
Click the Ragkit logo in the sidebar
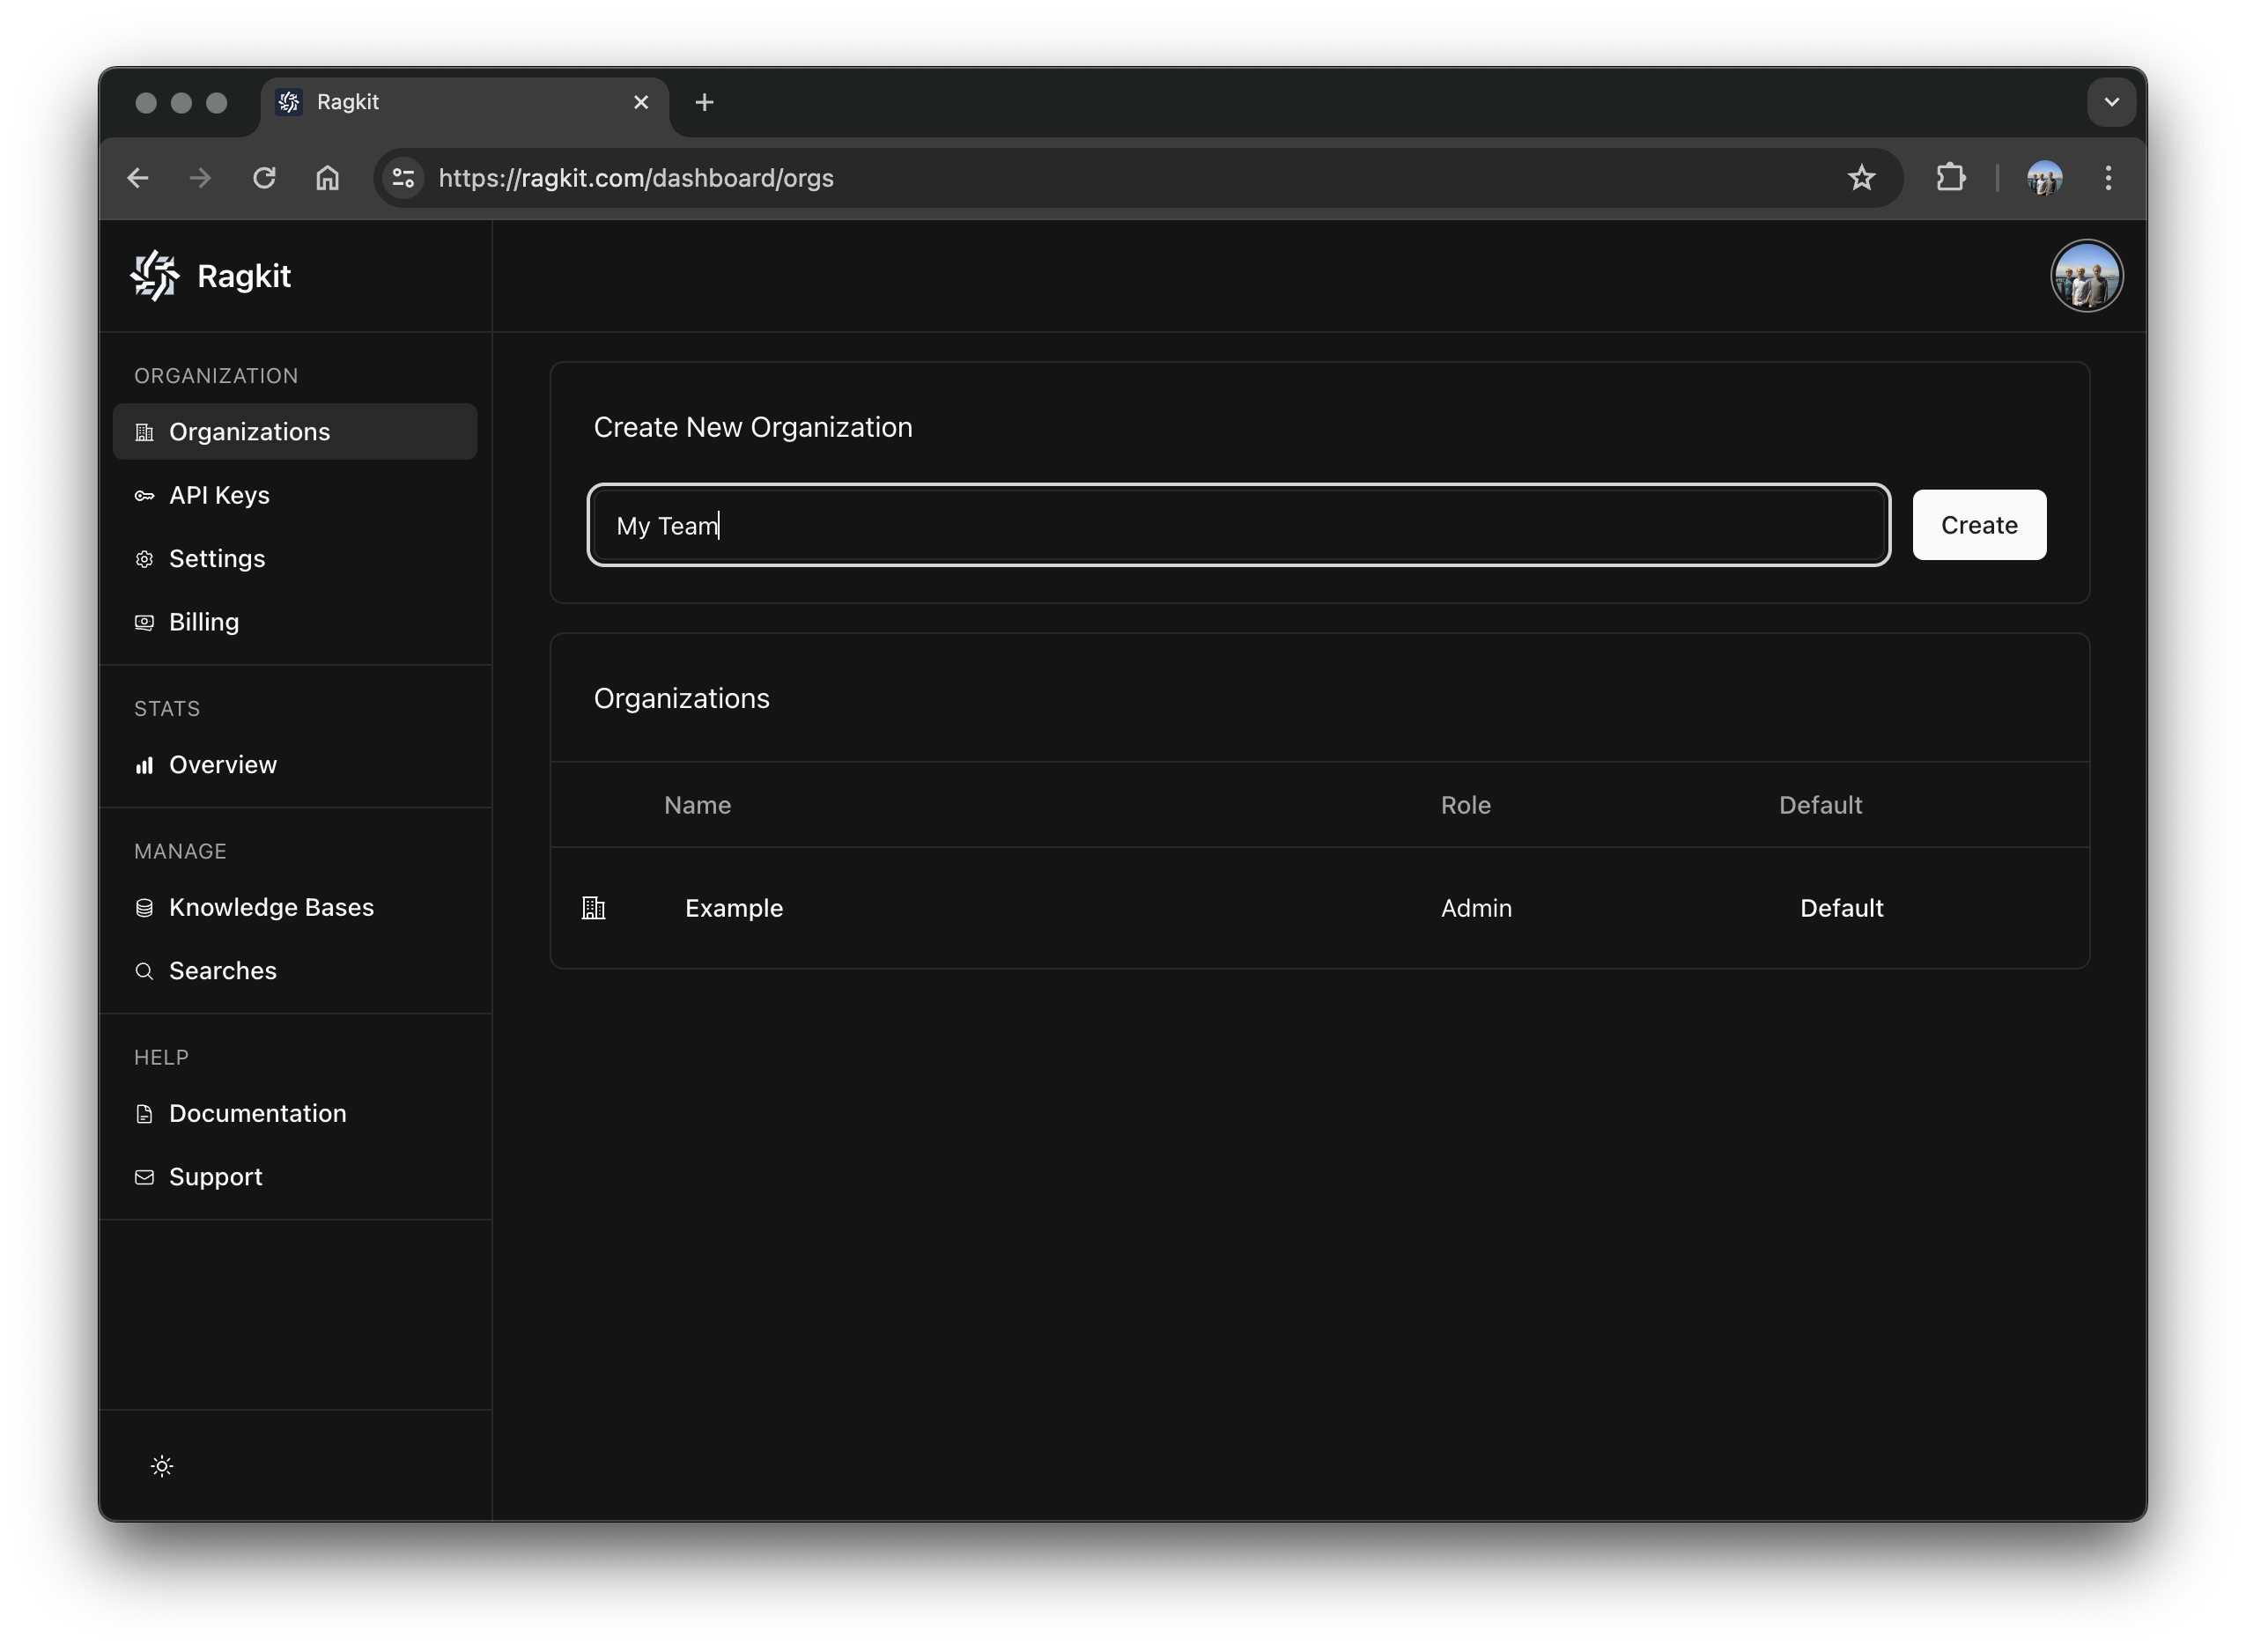point(155,275)
